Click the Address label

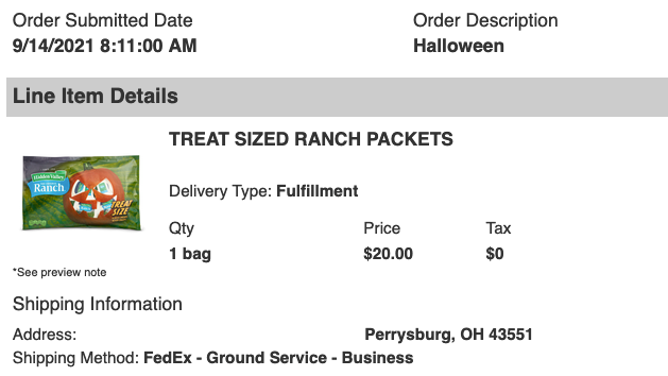pyautogui.click(x=45, y=335)
